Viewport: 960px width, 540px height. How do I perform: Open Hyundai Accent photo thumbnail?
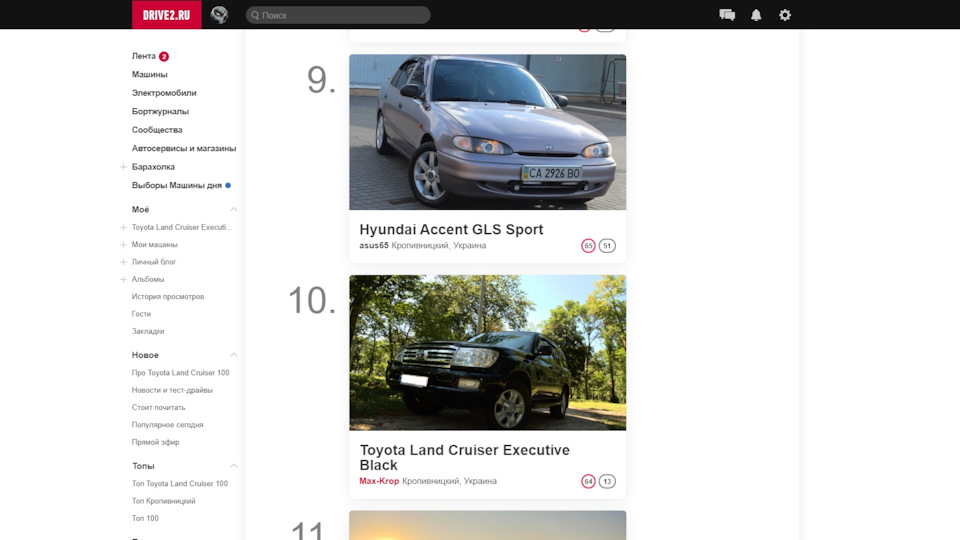487,132
